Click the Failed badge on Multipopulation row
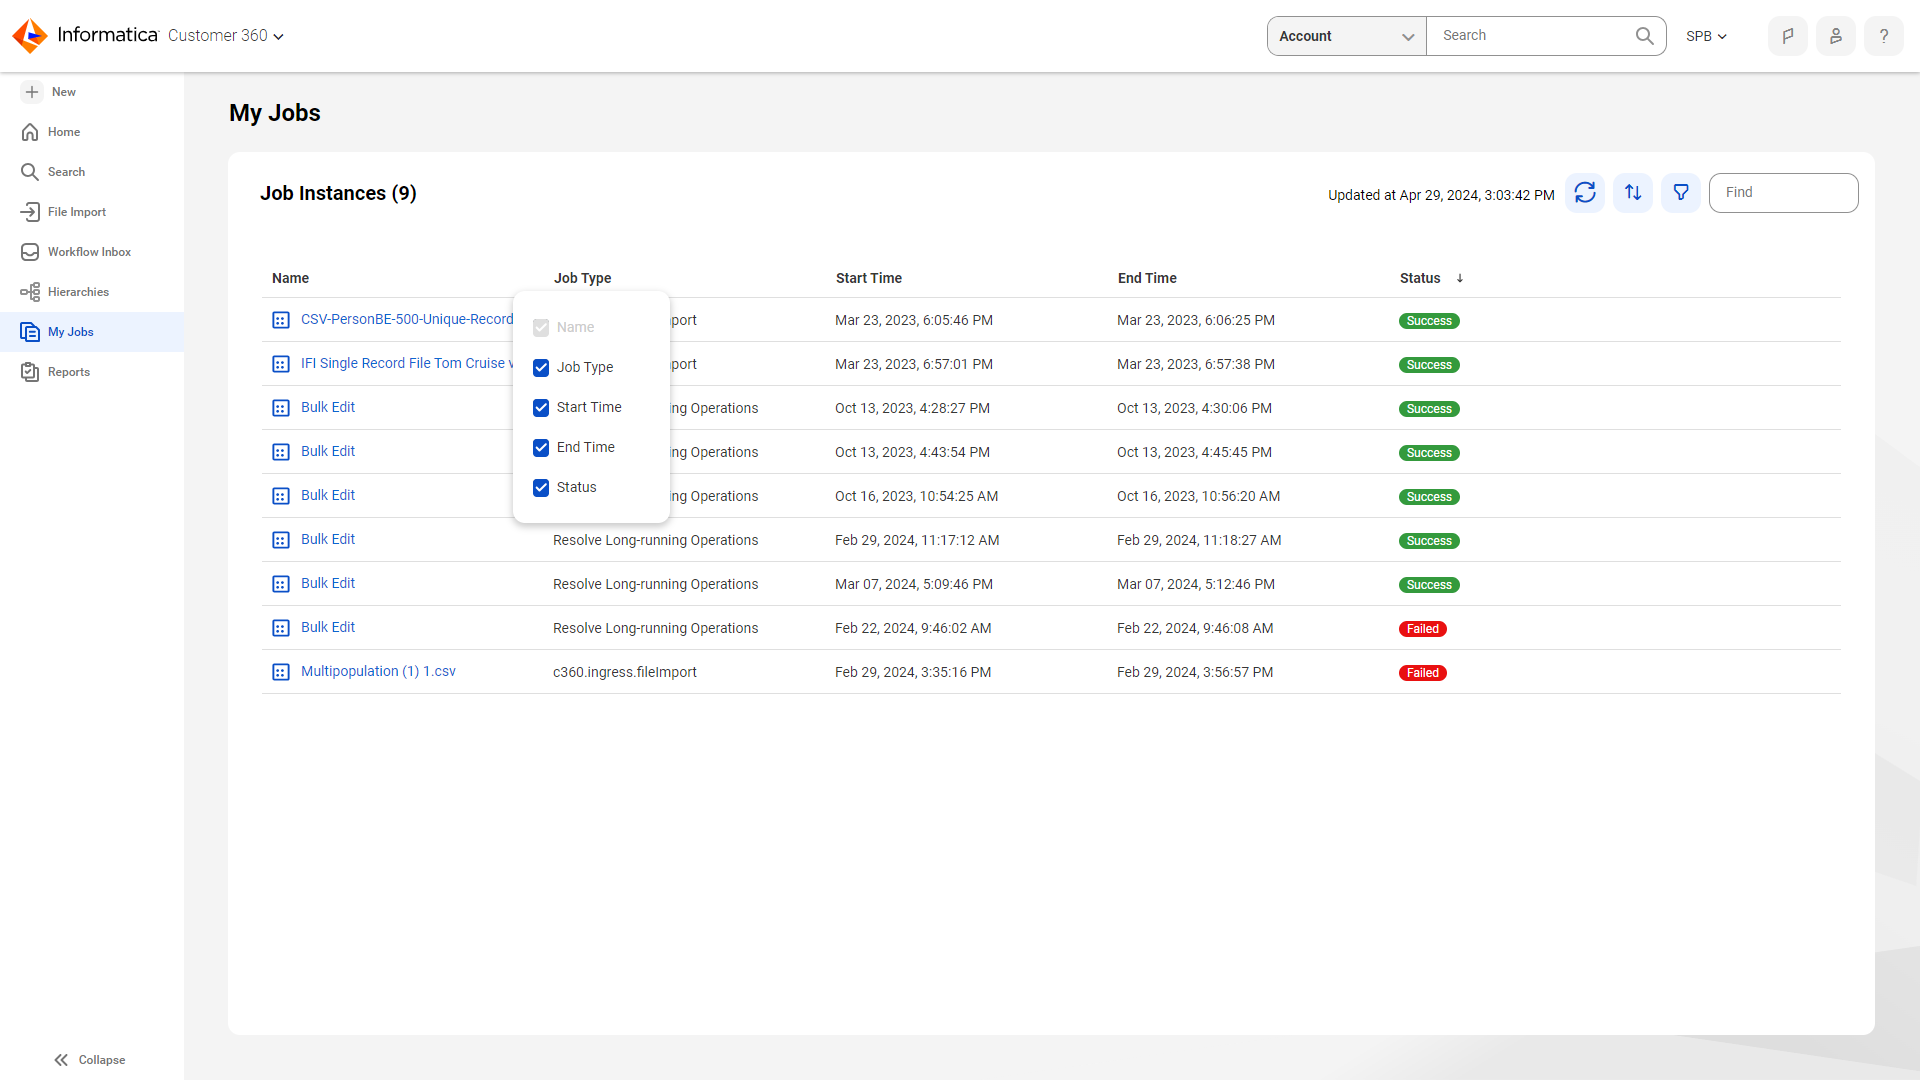Image resolution: width=1920 pixels, height=1080 pixels. tap(1422, 673)
